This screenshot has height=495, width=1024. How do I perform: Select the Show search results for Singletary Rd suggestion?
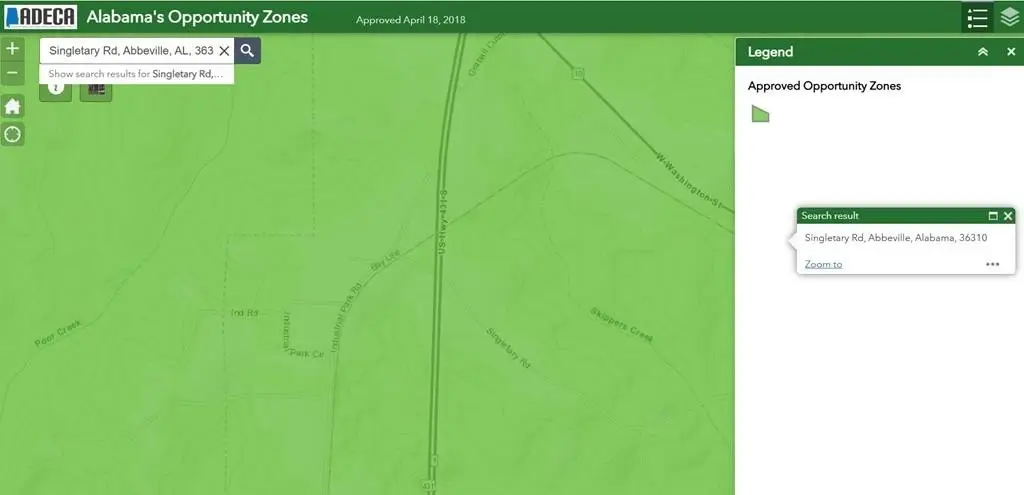point(136,74)
